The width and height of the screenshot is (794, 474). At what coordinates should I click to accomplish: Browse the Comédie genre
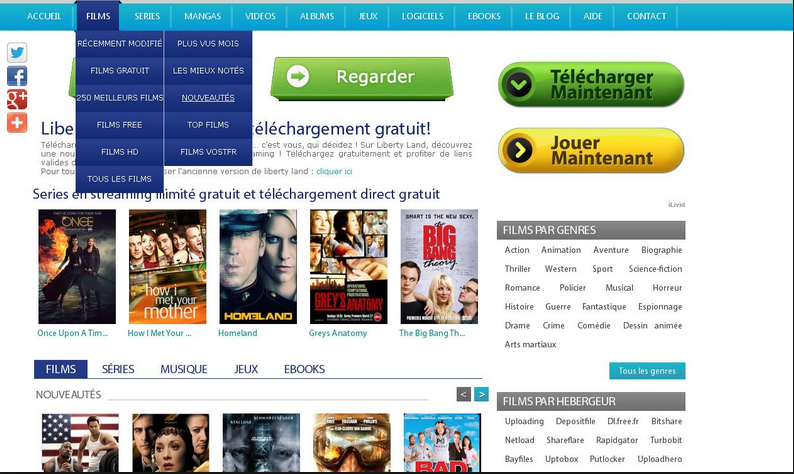(x=593, y=326)
